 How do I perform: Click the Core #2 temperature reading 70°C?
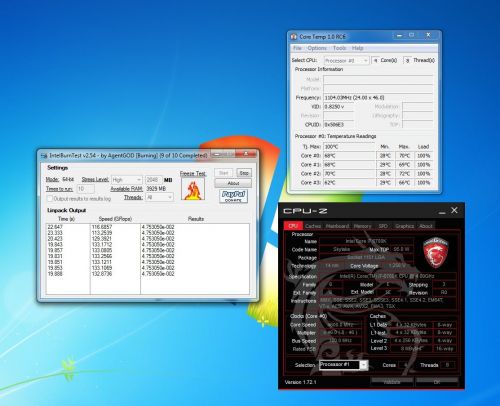point(349,174)
